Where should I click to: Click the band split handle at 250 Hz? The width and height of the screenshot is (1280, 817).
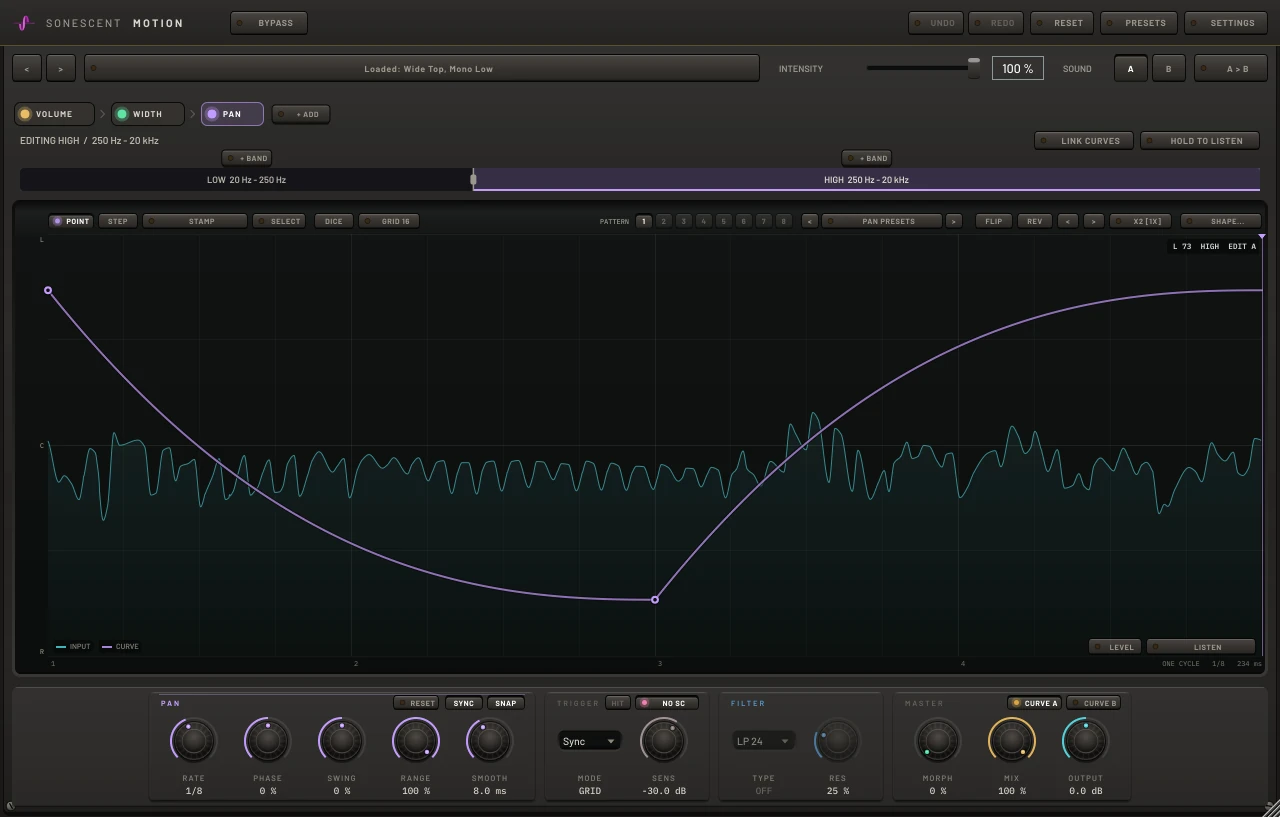click(474, 180)
